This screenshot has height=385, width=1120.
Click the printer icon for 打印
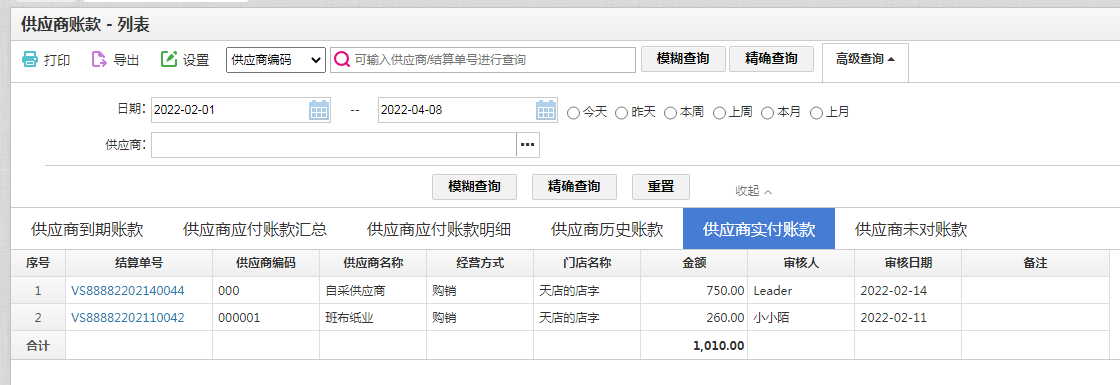[29, 59]
